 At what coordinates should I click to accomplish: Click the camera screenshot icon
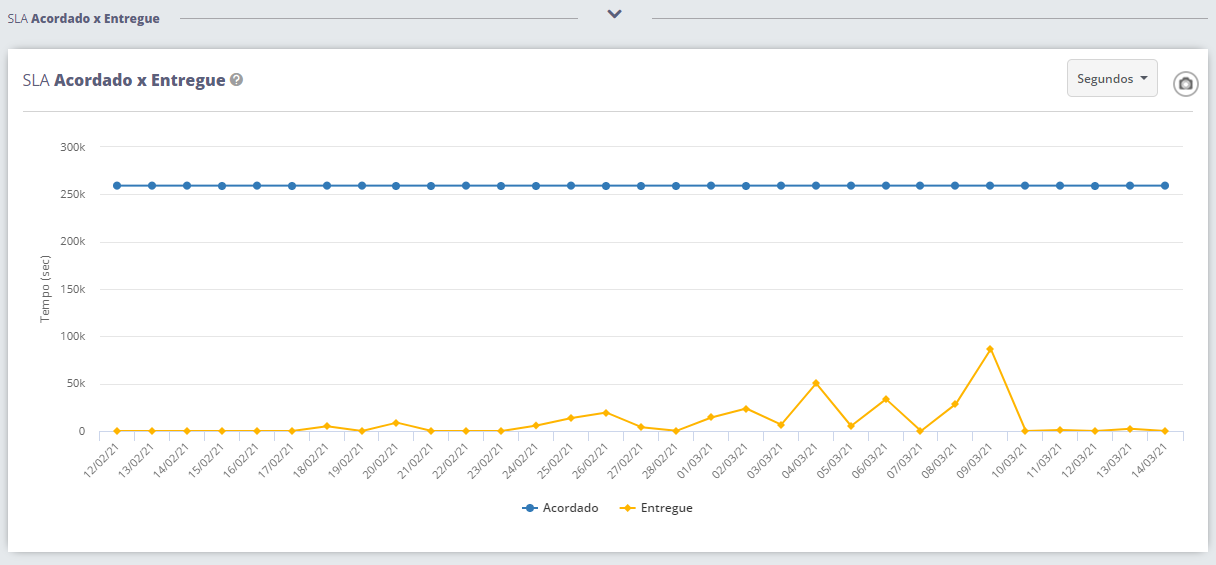1186,84
